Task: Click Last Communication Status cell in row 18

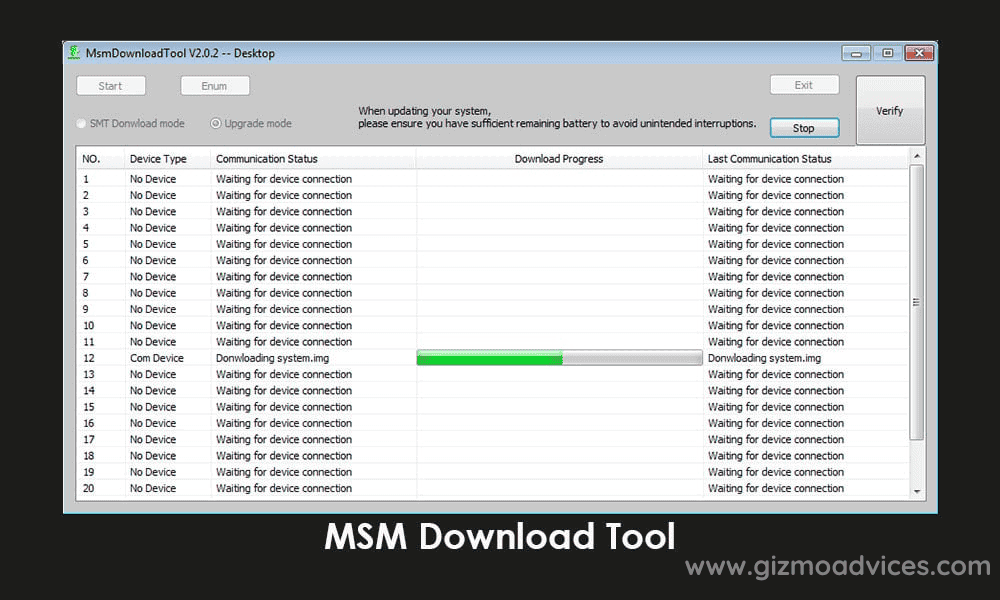Action: pyautogui.click(x=776, y=456)
